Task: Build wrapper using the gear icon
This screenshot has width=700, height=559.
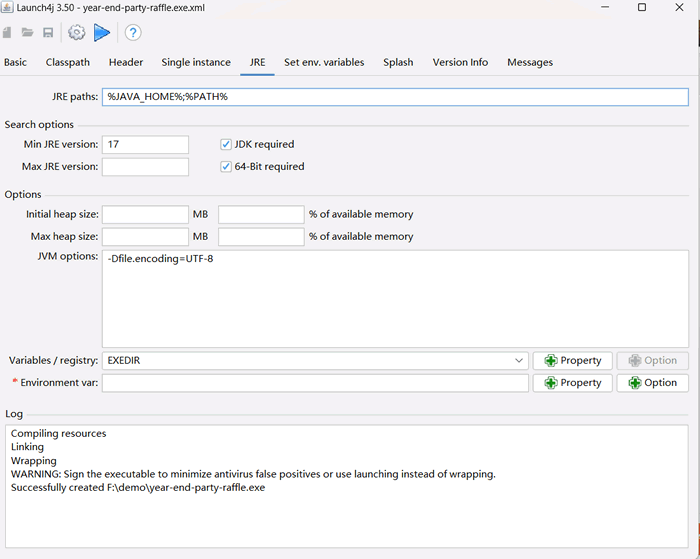Action: [x=76, y=33]
